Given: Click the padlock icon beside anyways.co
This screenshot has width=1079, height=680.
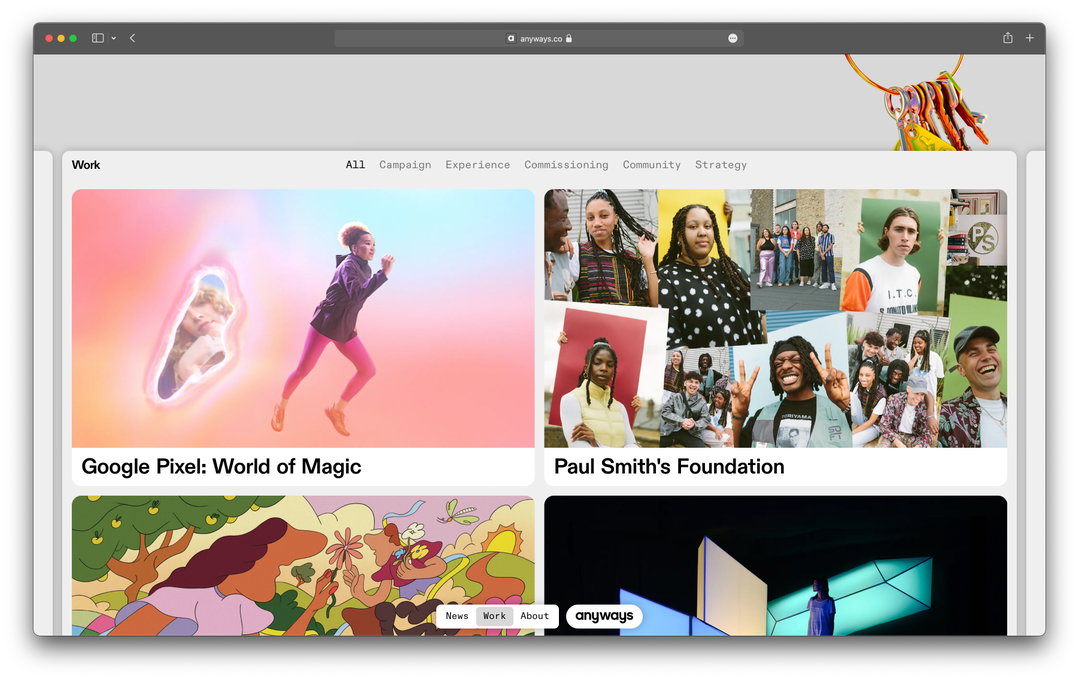Looking at the screenshot, I should point(569,39).
